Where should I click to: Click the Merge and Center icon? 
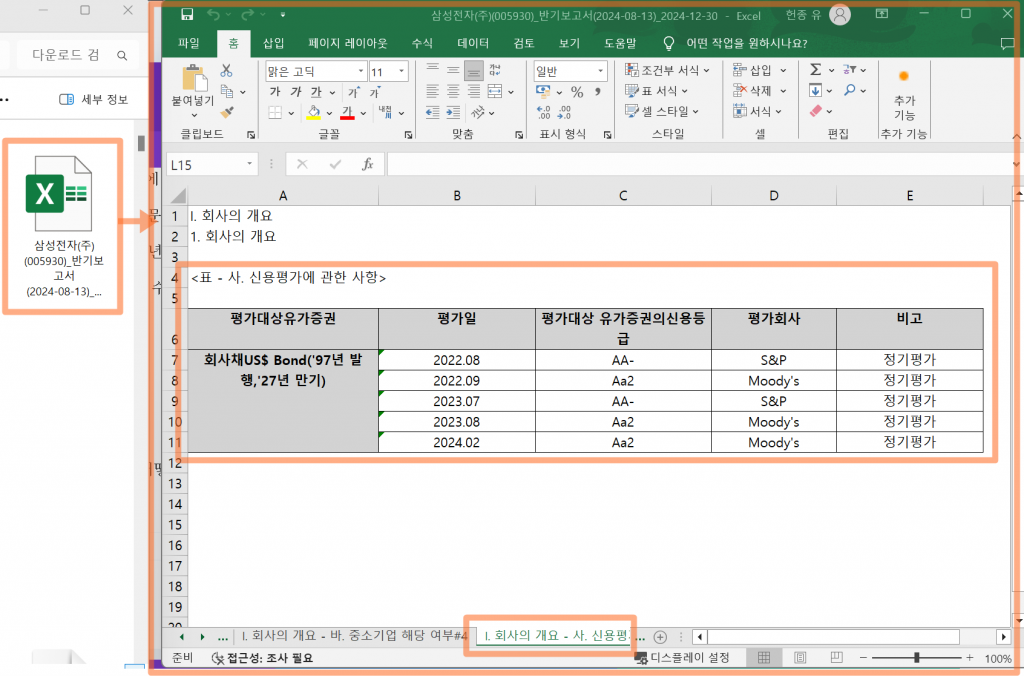point(495,91)
